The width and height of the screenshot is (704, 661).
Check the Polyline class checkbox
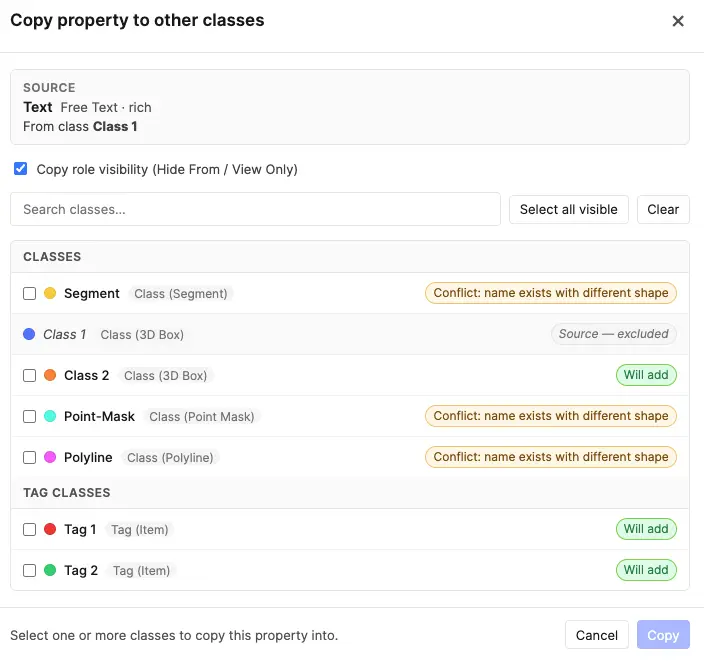(30, 458)
